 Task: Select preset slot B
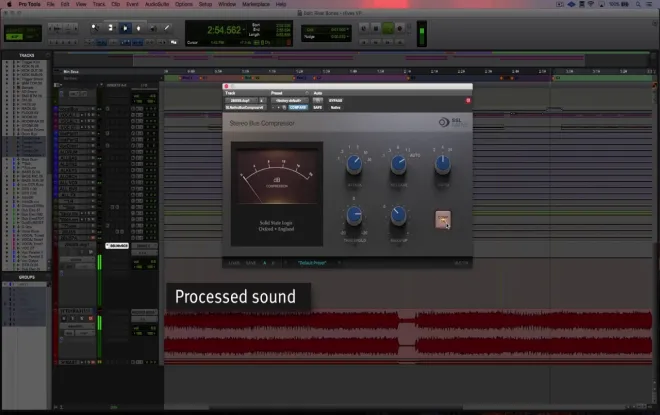click(x=273, y=263)
